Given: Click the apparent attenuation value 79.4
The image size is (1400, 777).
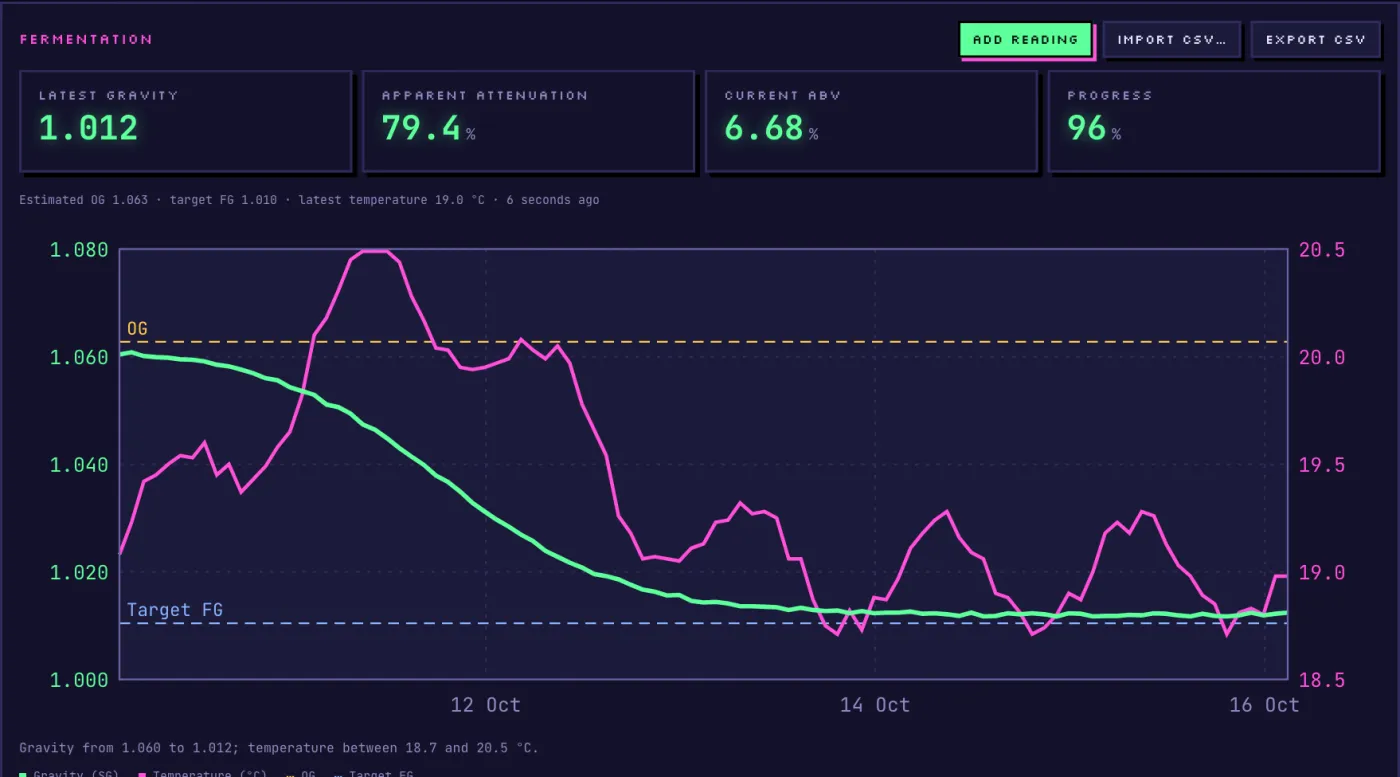Looking at the screenshot, I should [x=421, y=128].
